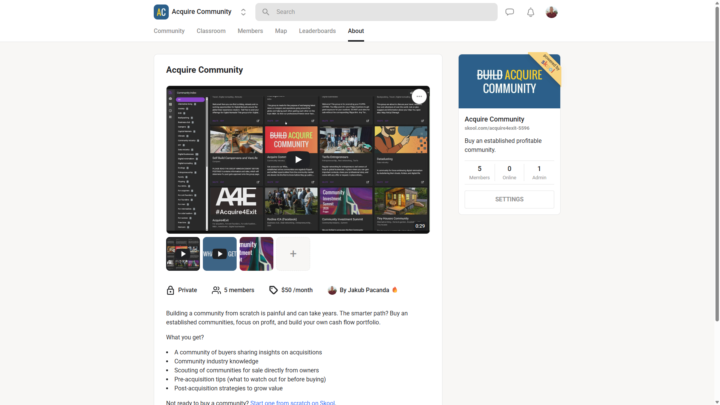Screen dimensions: 720x405
Task: Click the Jakub Pacanda avatar
Action: point(332,290)
